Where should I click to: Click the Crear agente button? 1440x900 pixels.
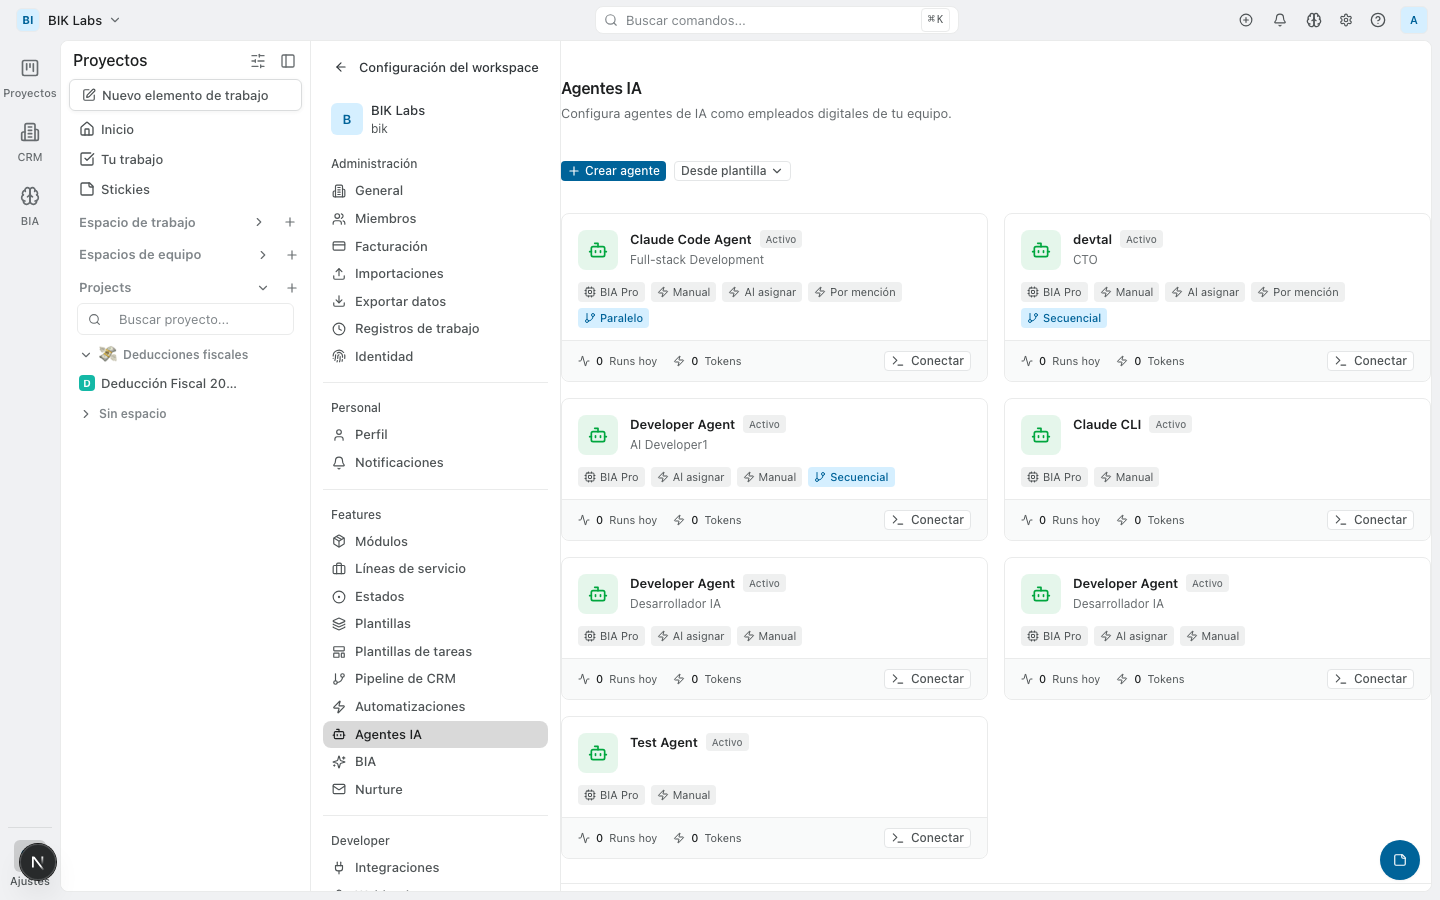point(613,171)
